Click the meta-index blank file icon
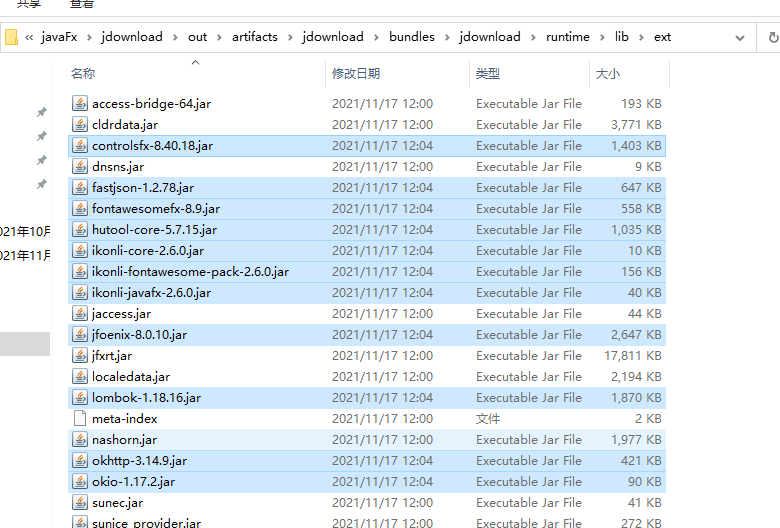 coord(80,419)
